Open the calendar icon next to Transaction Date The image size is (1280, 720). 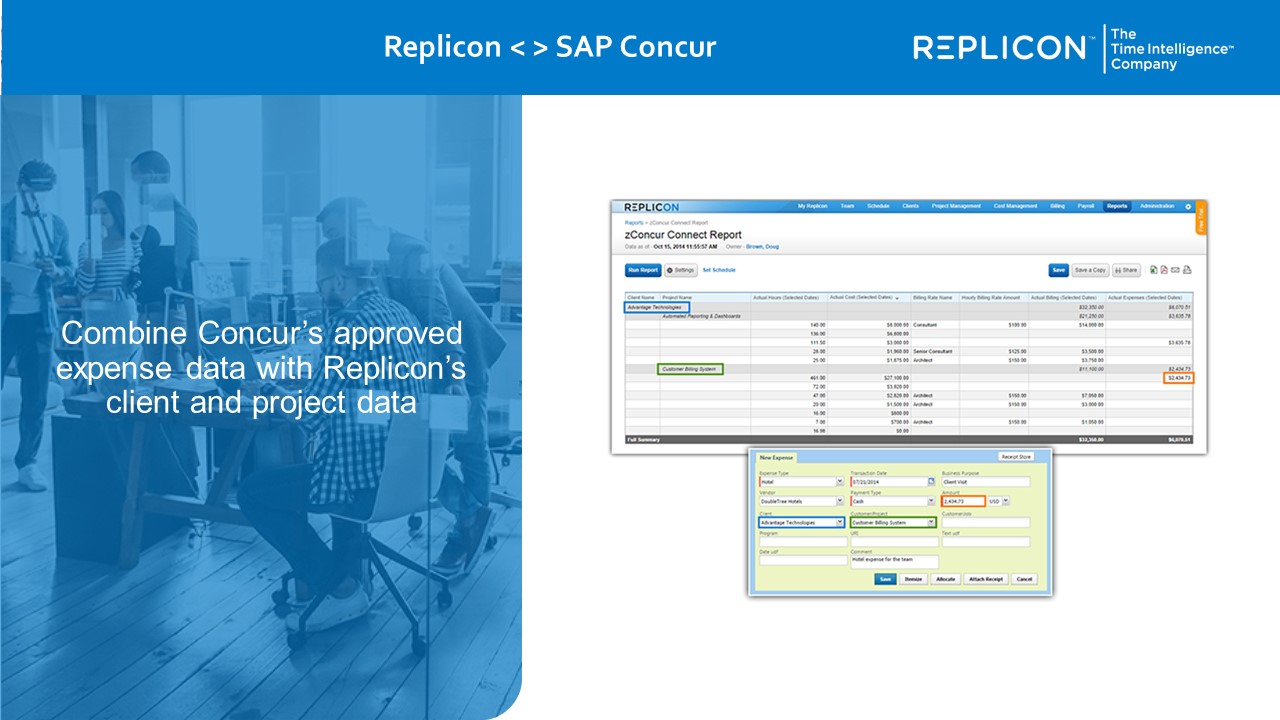(931, 481)
